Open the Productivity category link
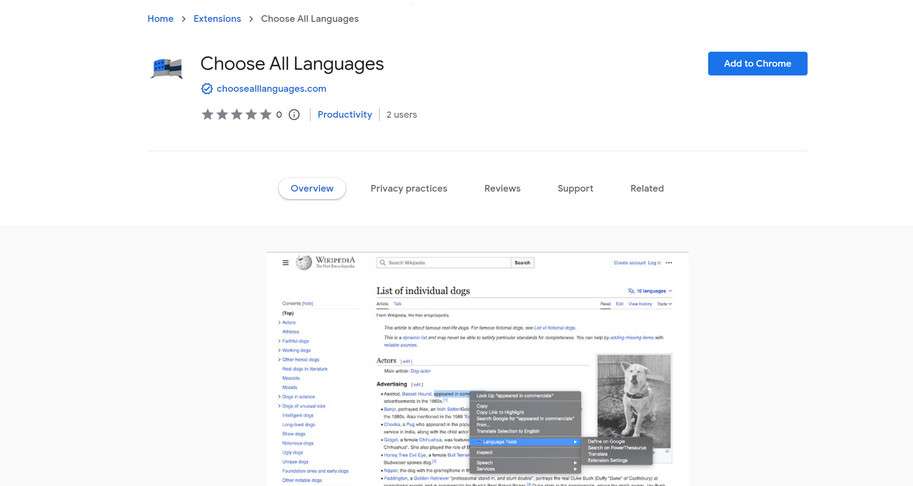 [345, 115]
